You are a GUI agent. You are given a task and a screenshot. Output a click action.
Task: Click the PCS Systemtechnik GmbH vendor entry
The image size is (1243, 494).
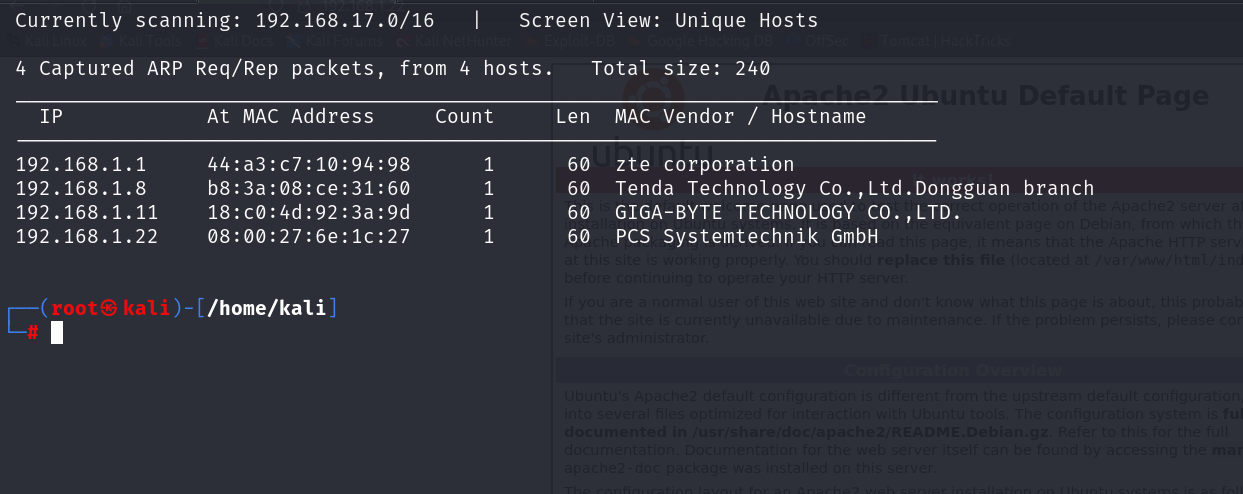coord(747,237)
